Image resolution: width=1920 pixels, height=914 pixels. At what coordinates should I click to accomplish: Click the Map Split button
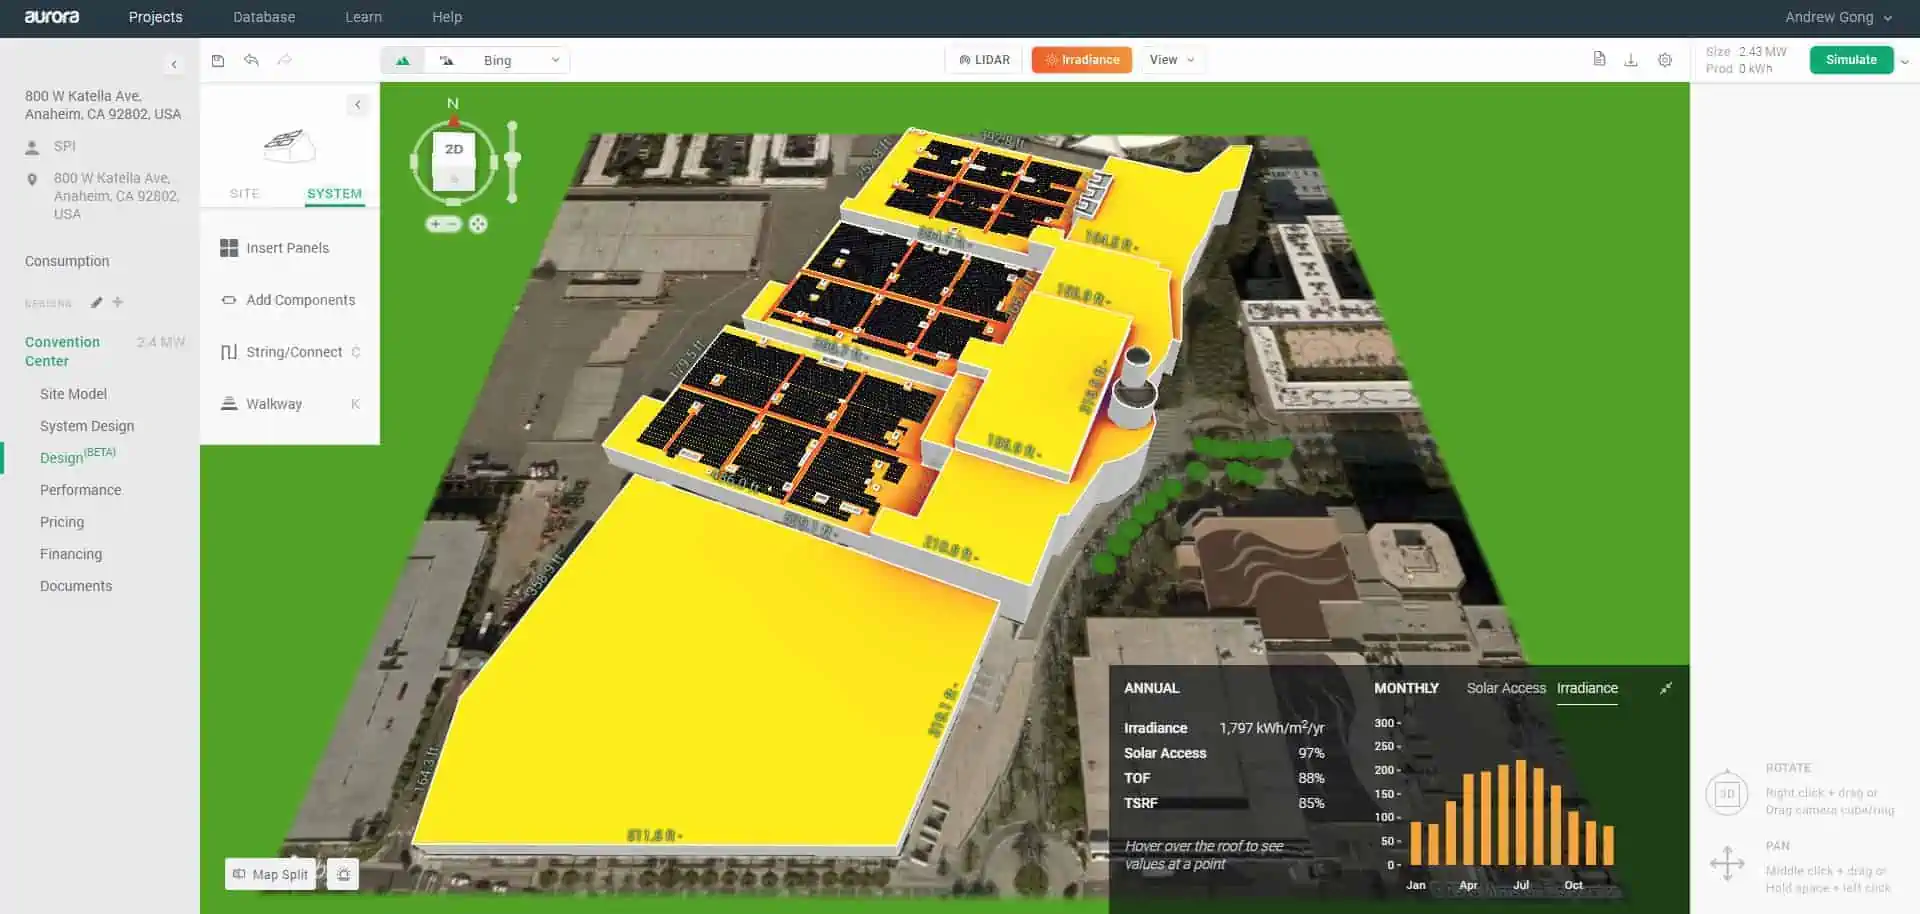[270, 874]
